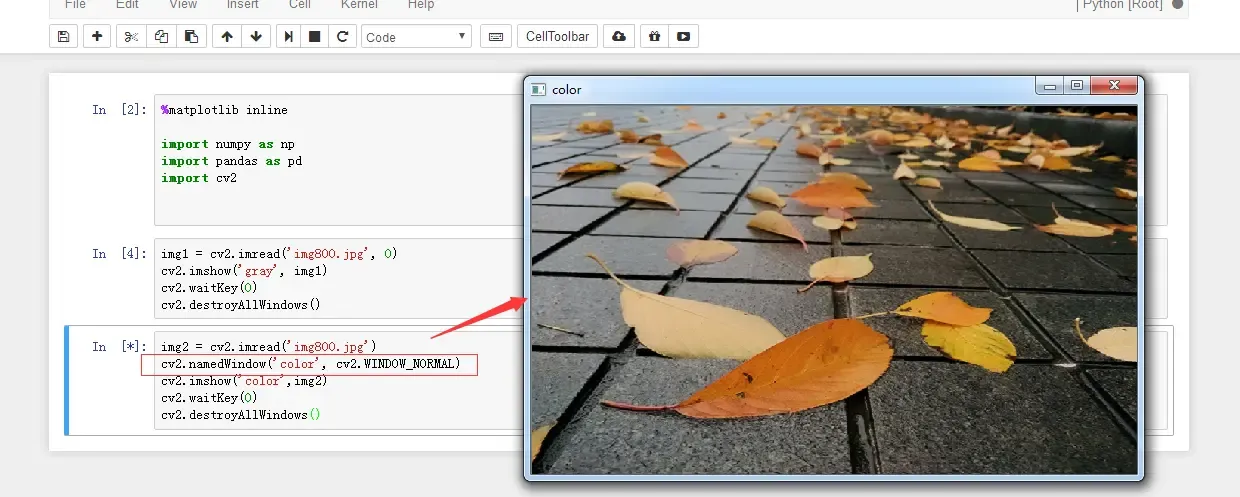Move the selected cell down
The height and width of the screenshot is (497, 1240).
point(256,37)
